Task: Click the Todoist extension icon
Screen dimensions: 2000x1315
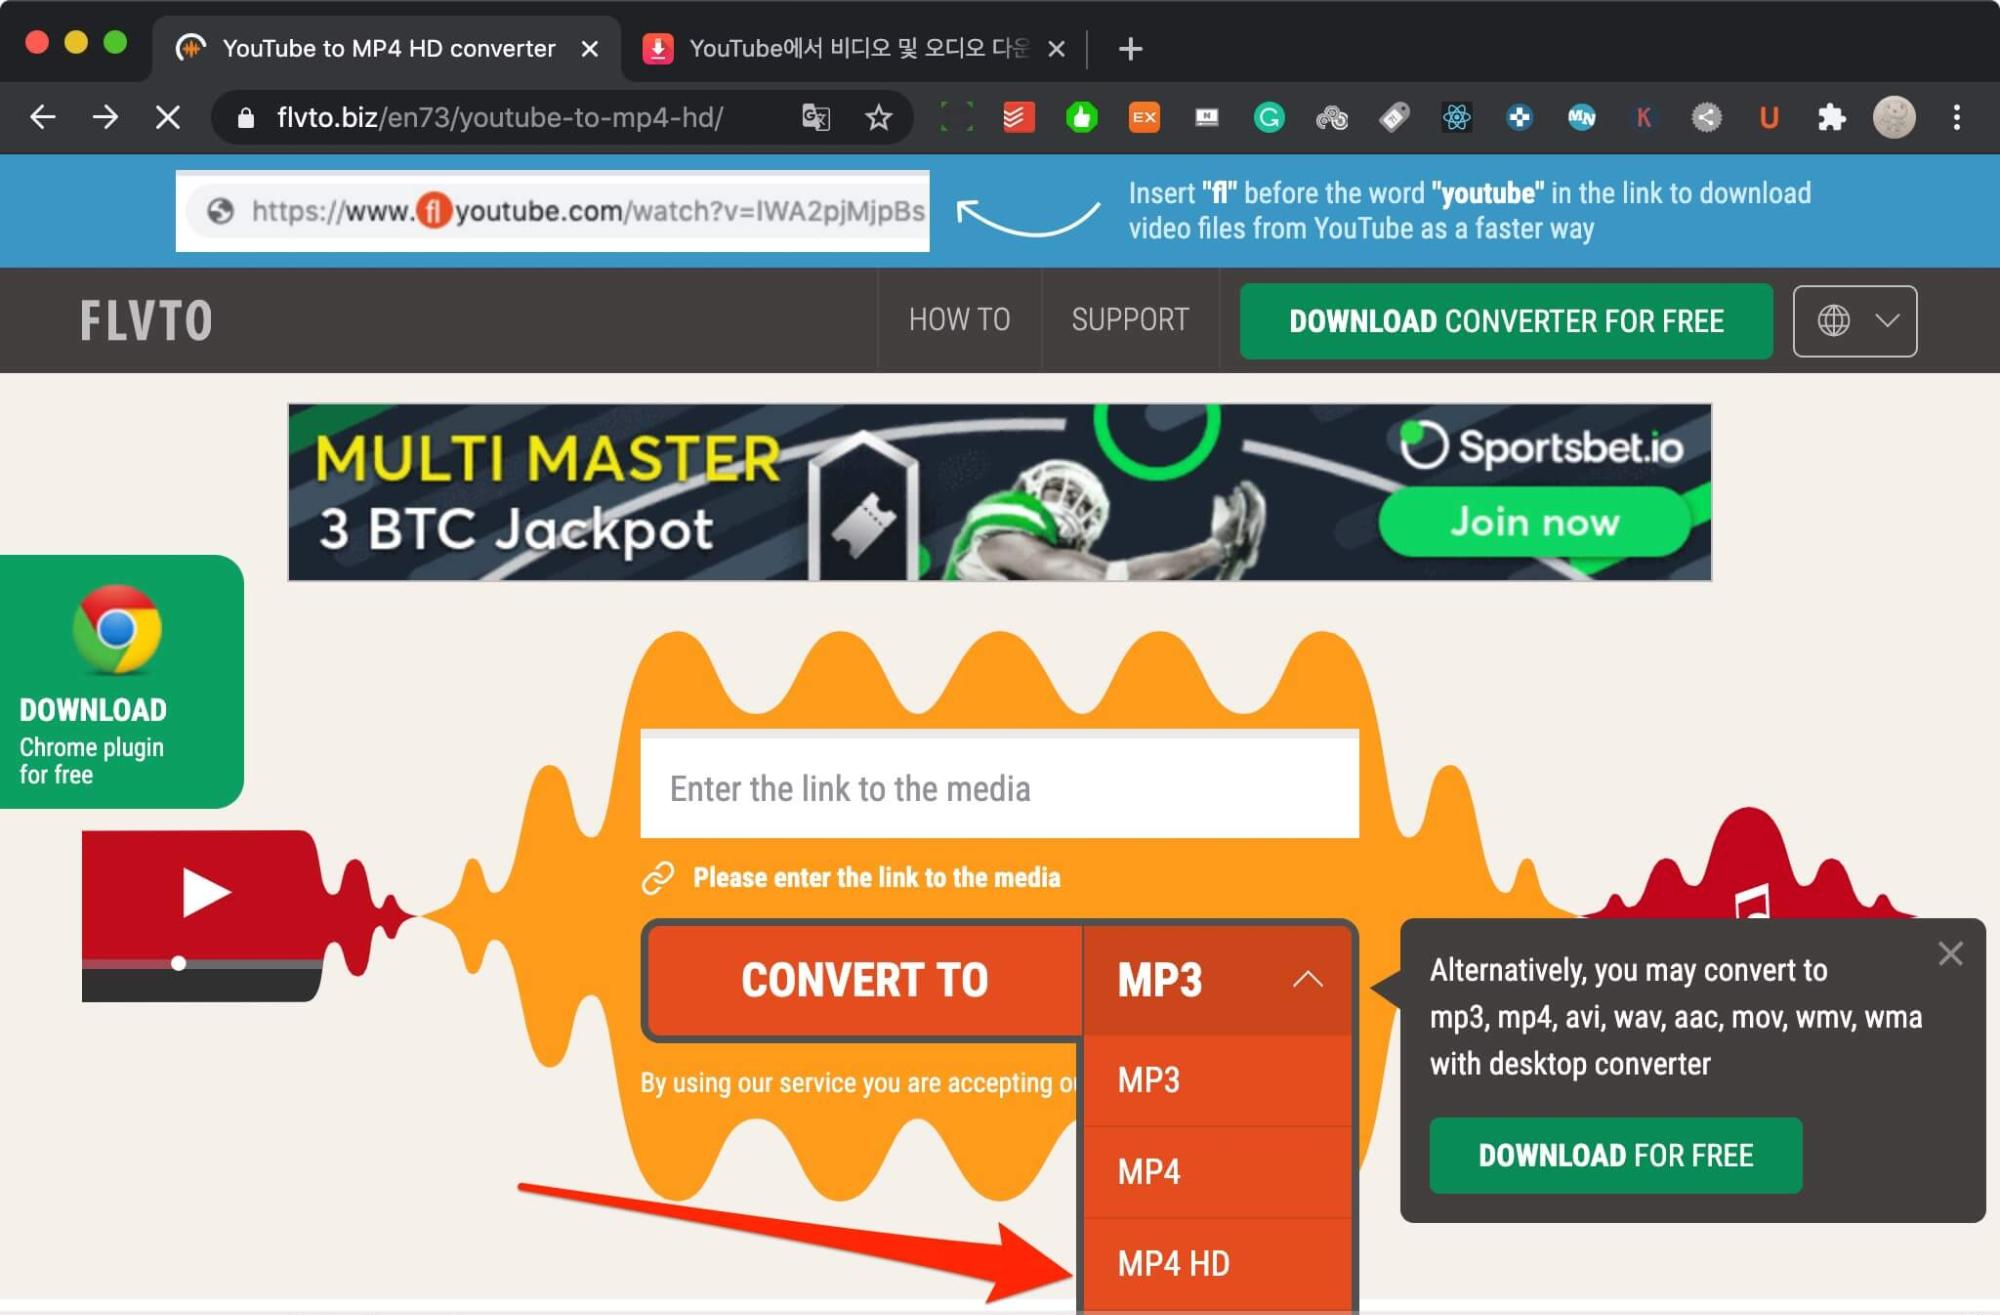Action: [1018, 118]
